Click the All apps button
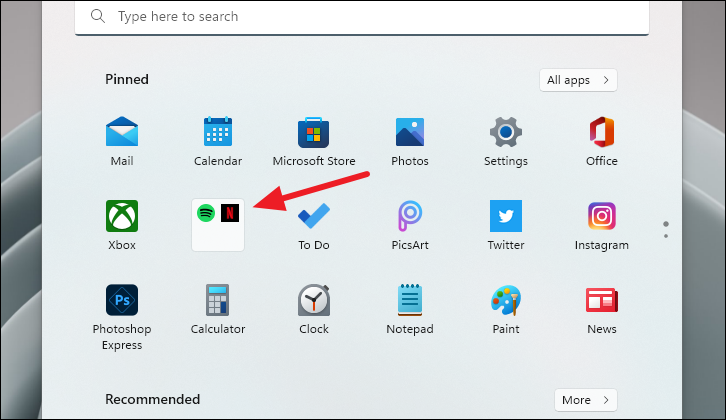 (578, 80)
